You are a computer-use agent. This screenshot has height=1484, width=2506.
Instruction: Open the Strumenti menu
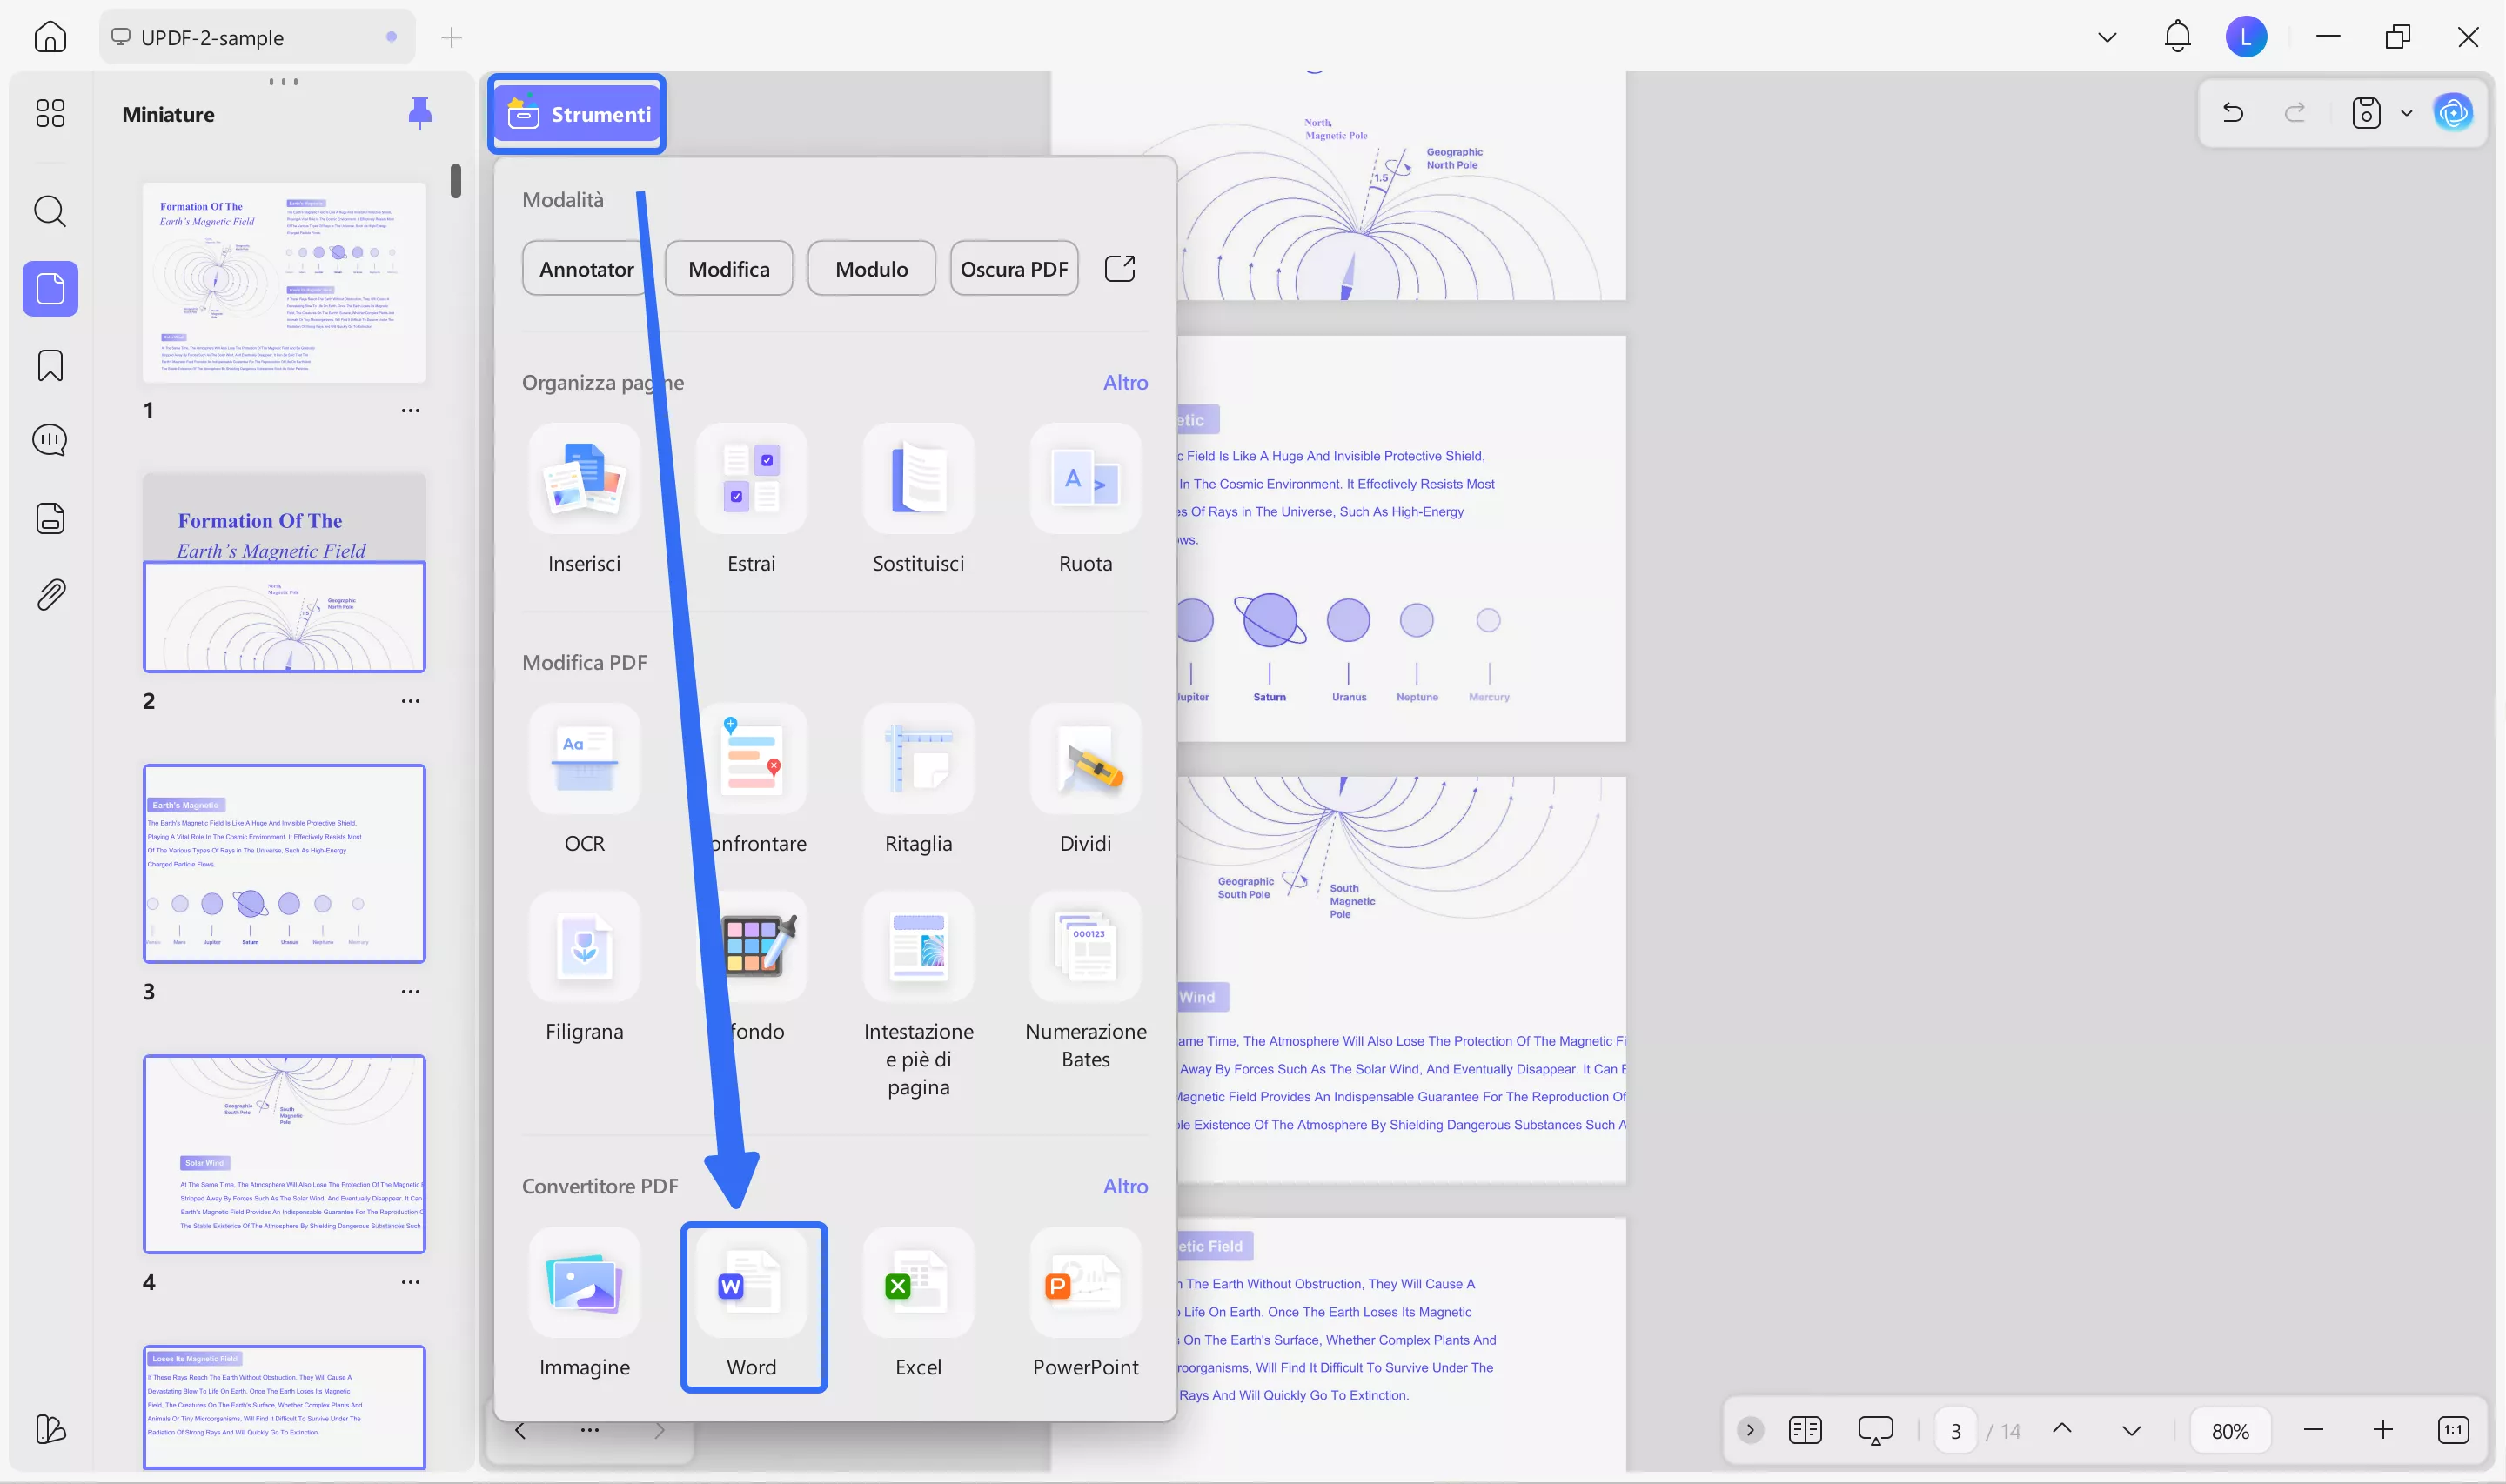[577, 113]
